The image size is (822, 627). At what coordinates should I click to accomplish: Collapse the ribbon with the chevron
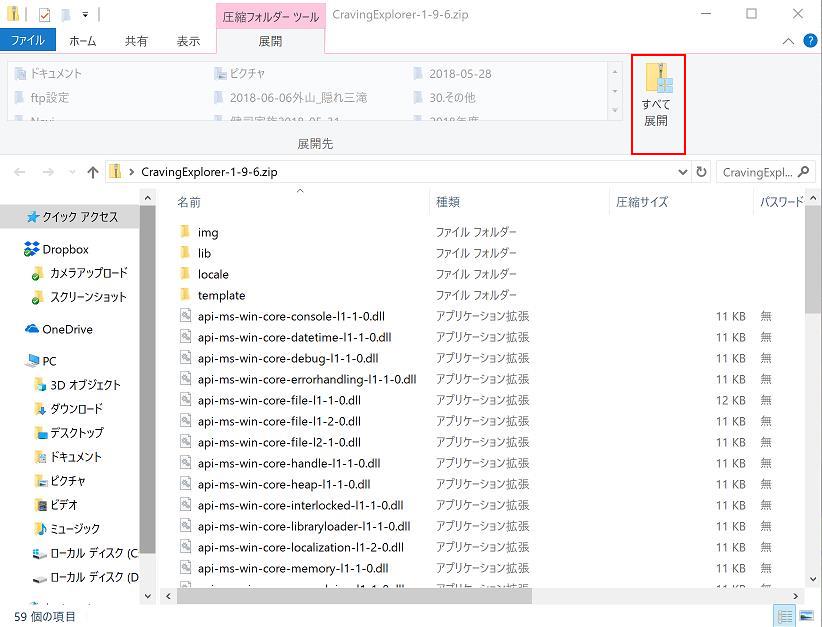point(788,41)
